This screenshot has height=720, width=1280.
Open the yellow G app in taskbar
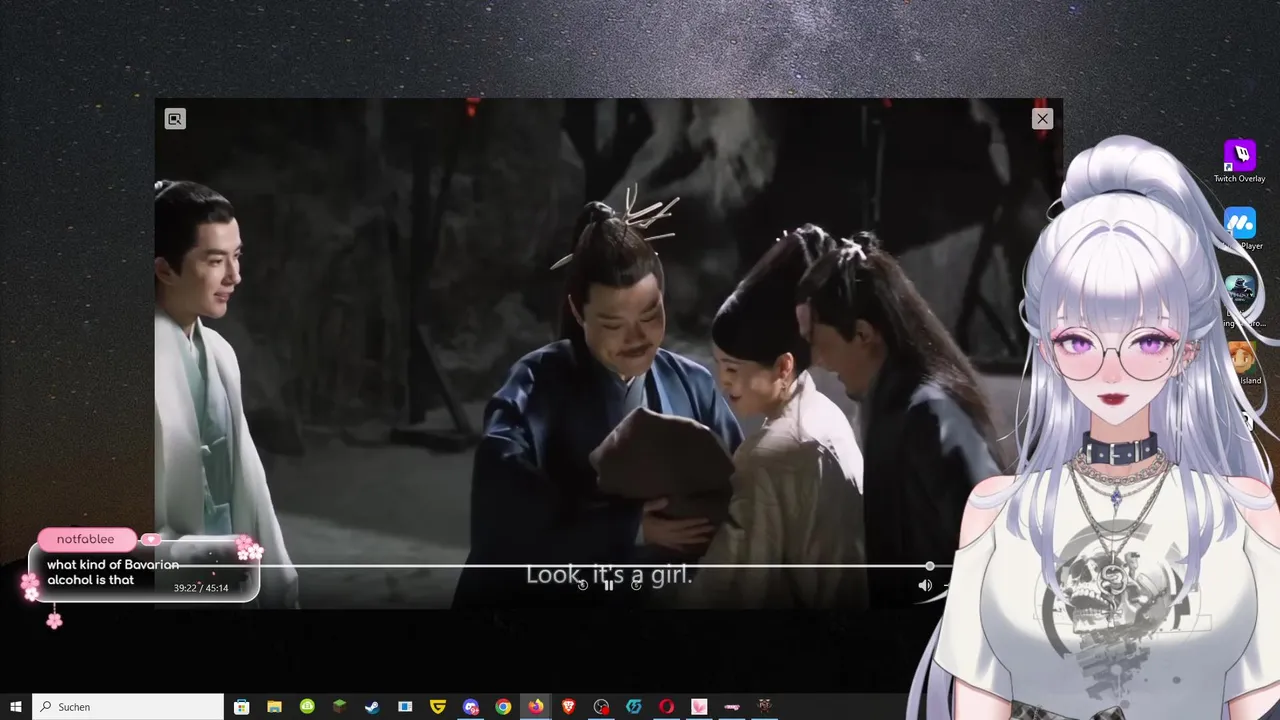[437, 707]
